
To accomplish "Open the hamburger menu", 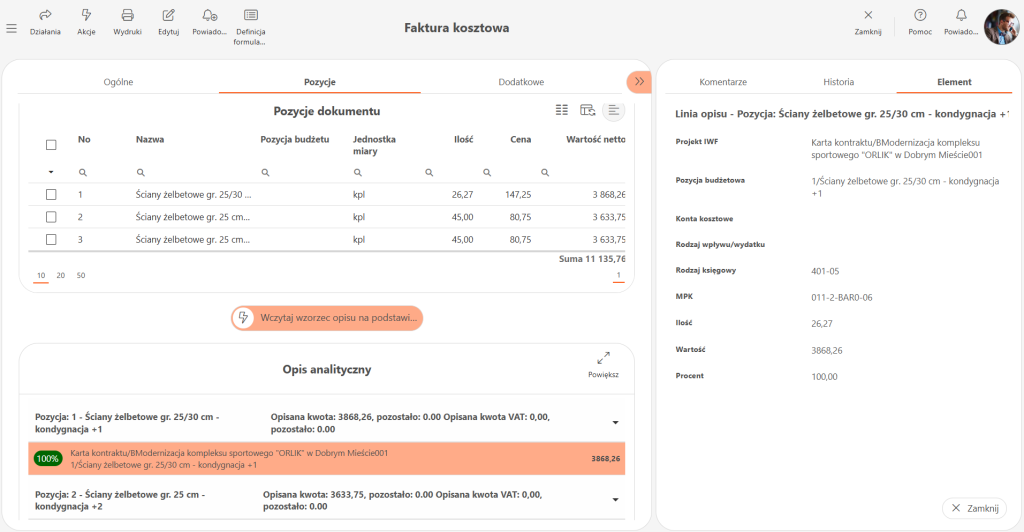I will point(11,28).
